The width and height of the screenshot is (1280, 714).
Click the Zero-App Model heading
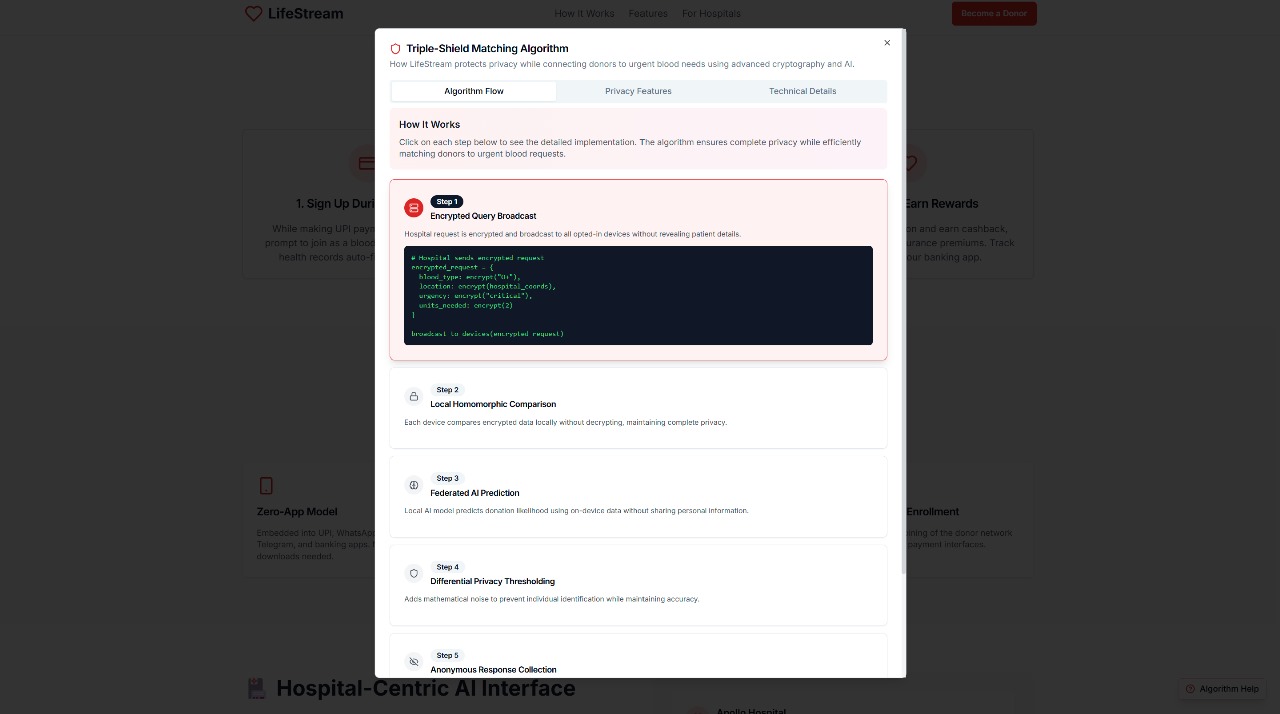click(297, 512)
